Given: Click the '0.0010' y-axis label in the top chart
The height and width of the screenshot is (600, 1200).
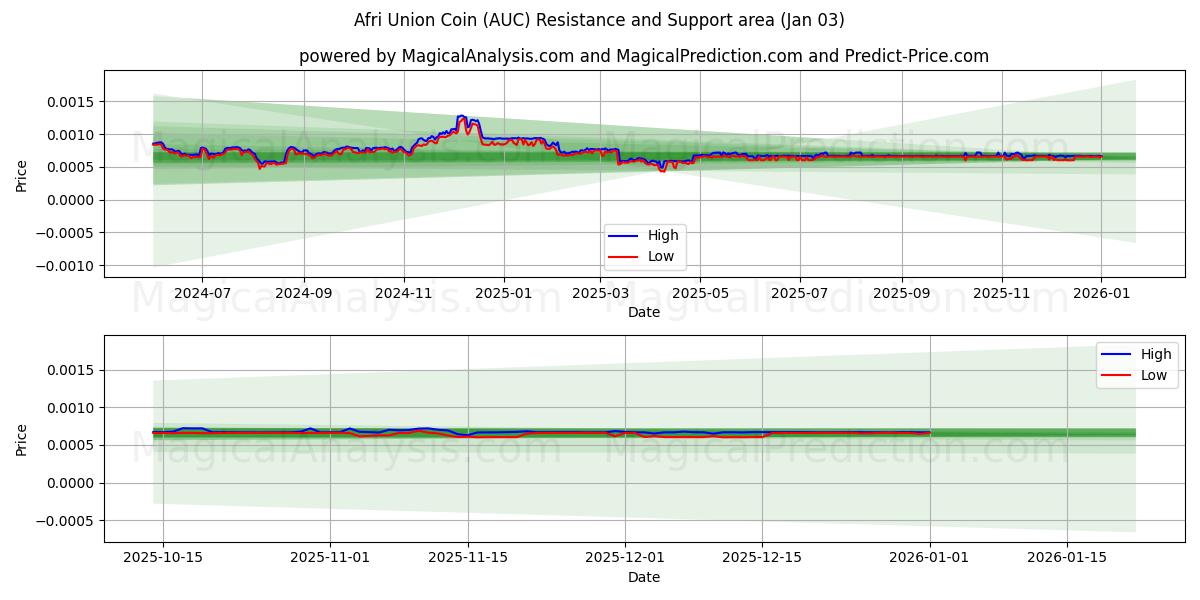Looking at the screenshot, I should point(72,135).
